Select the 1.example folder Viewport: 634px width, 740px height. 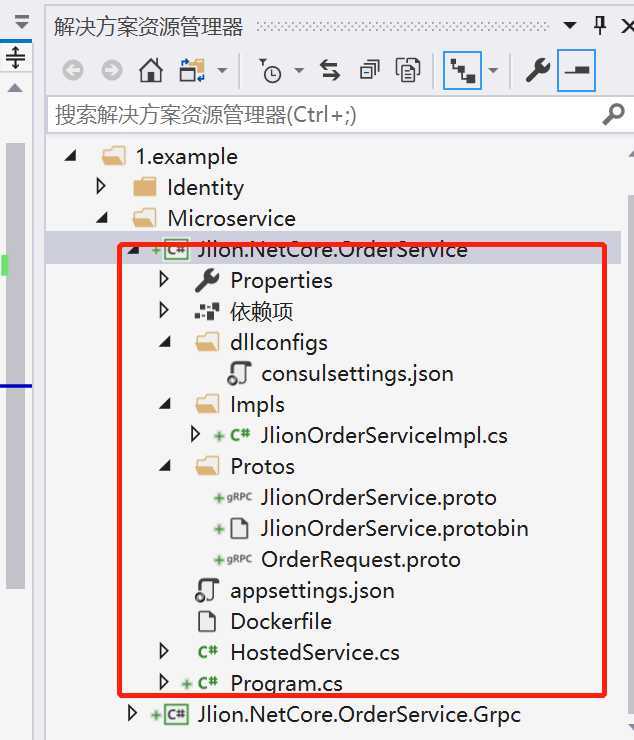[x=186, y=157]
